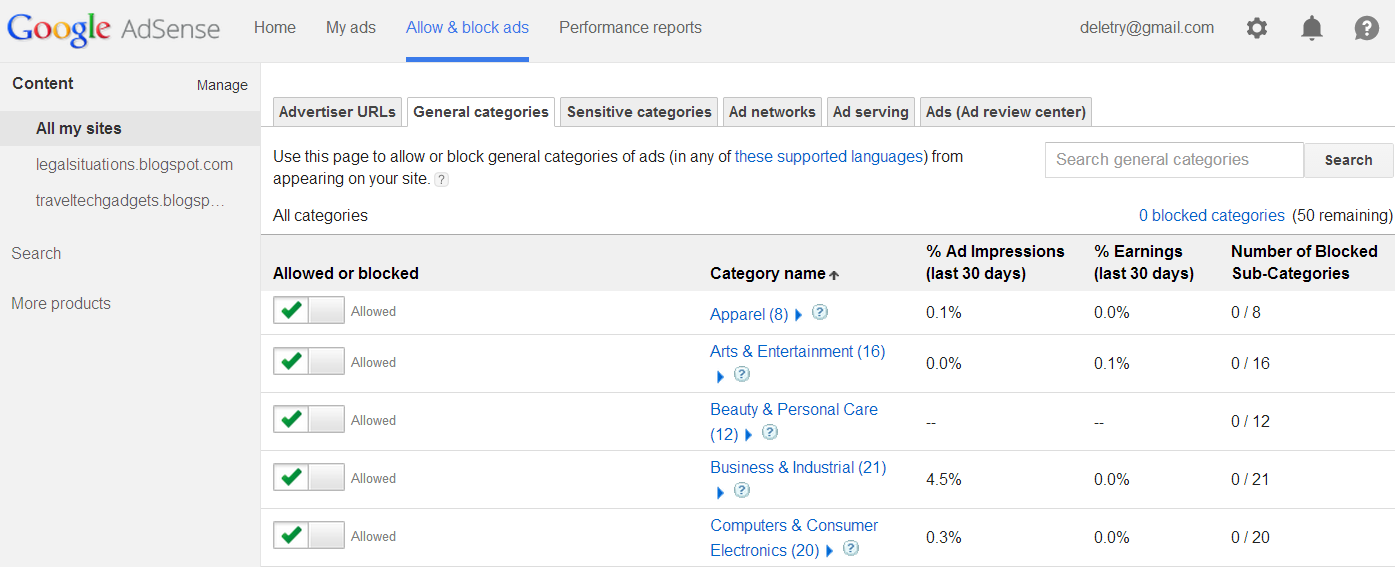Expand the Apparel subcategories arrow

coord(799,315)
